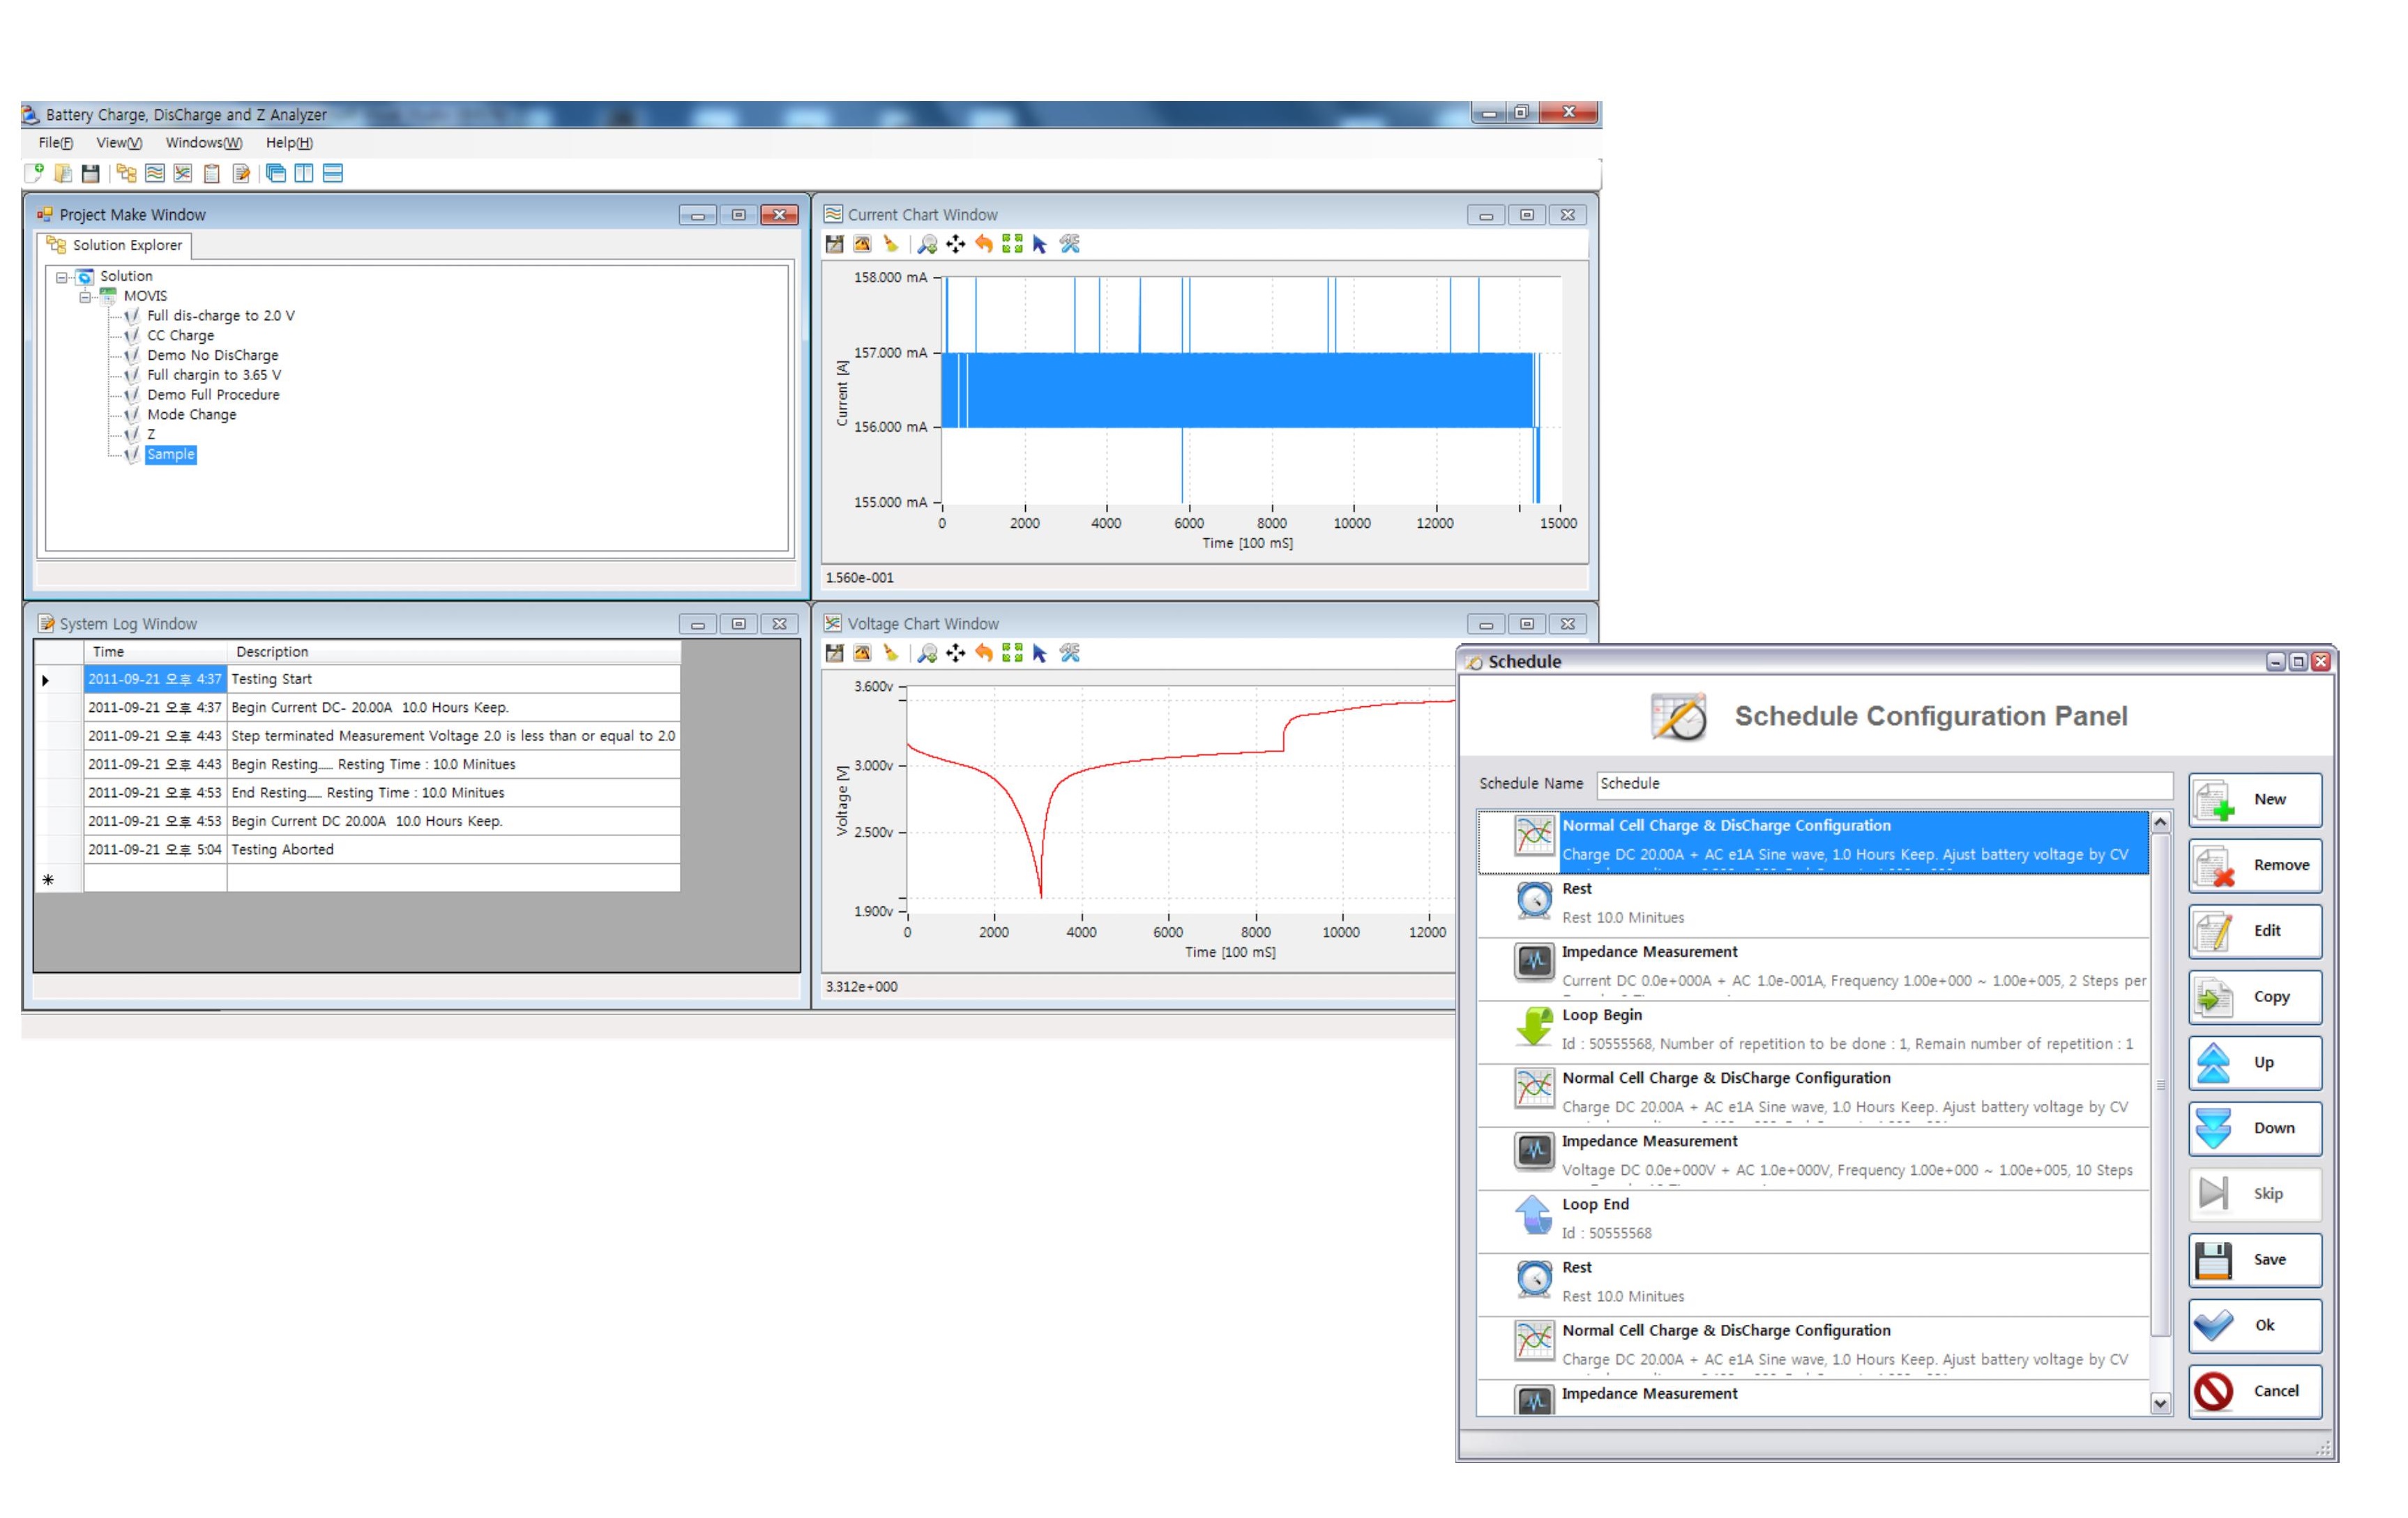Click the tile-horizontal windows icon in main toolbar
2408x1518 pixels.
(333, 173)
